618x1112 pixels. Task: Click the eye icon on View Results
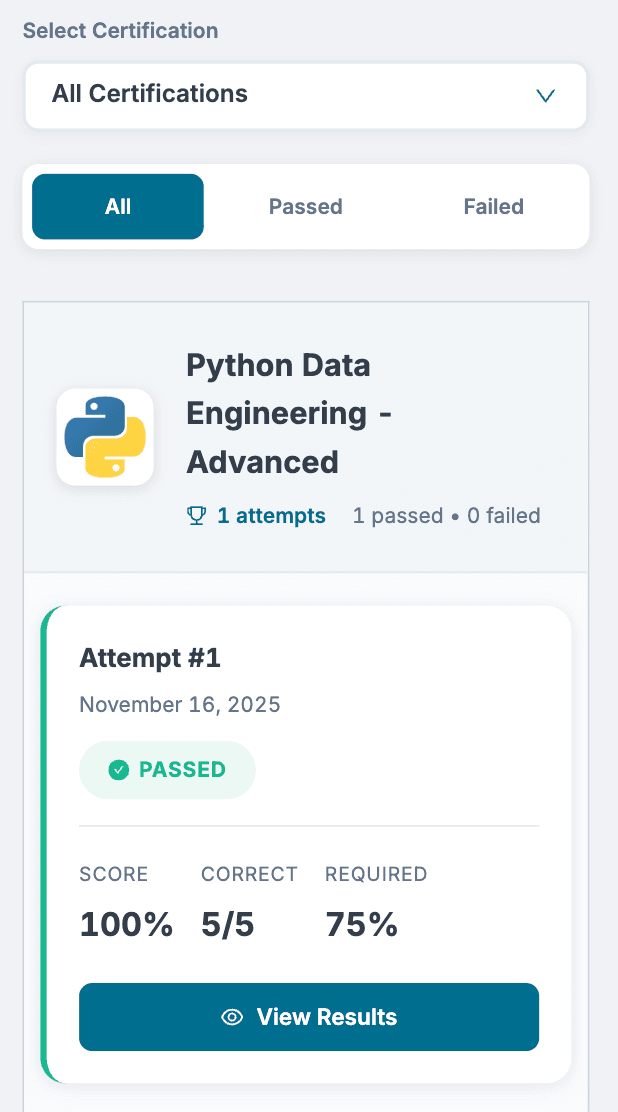[232, 1017]
